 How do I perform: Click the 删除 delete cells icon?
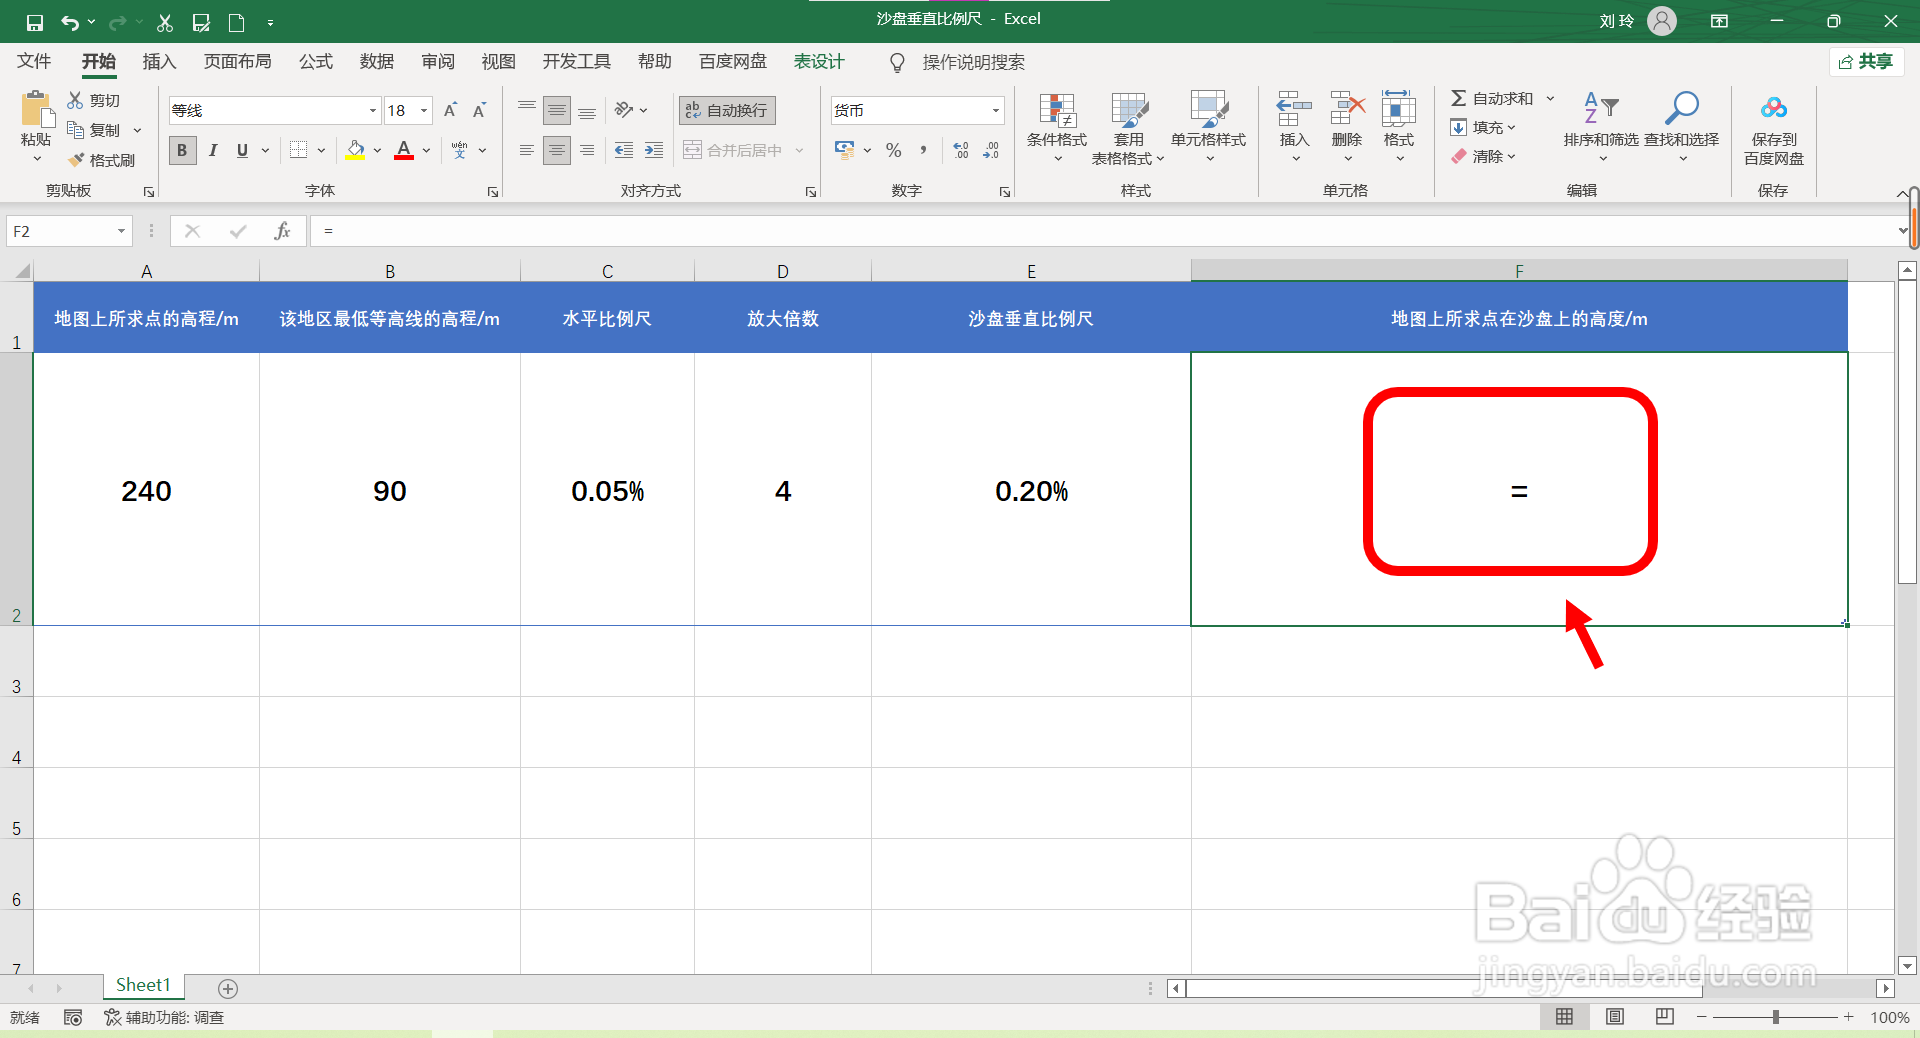[x=1345, y=125]
